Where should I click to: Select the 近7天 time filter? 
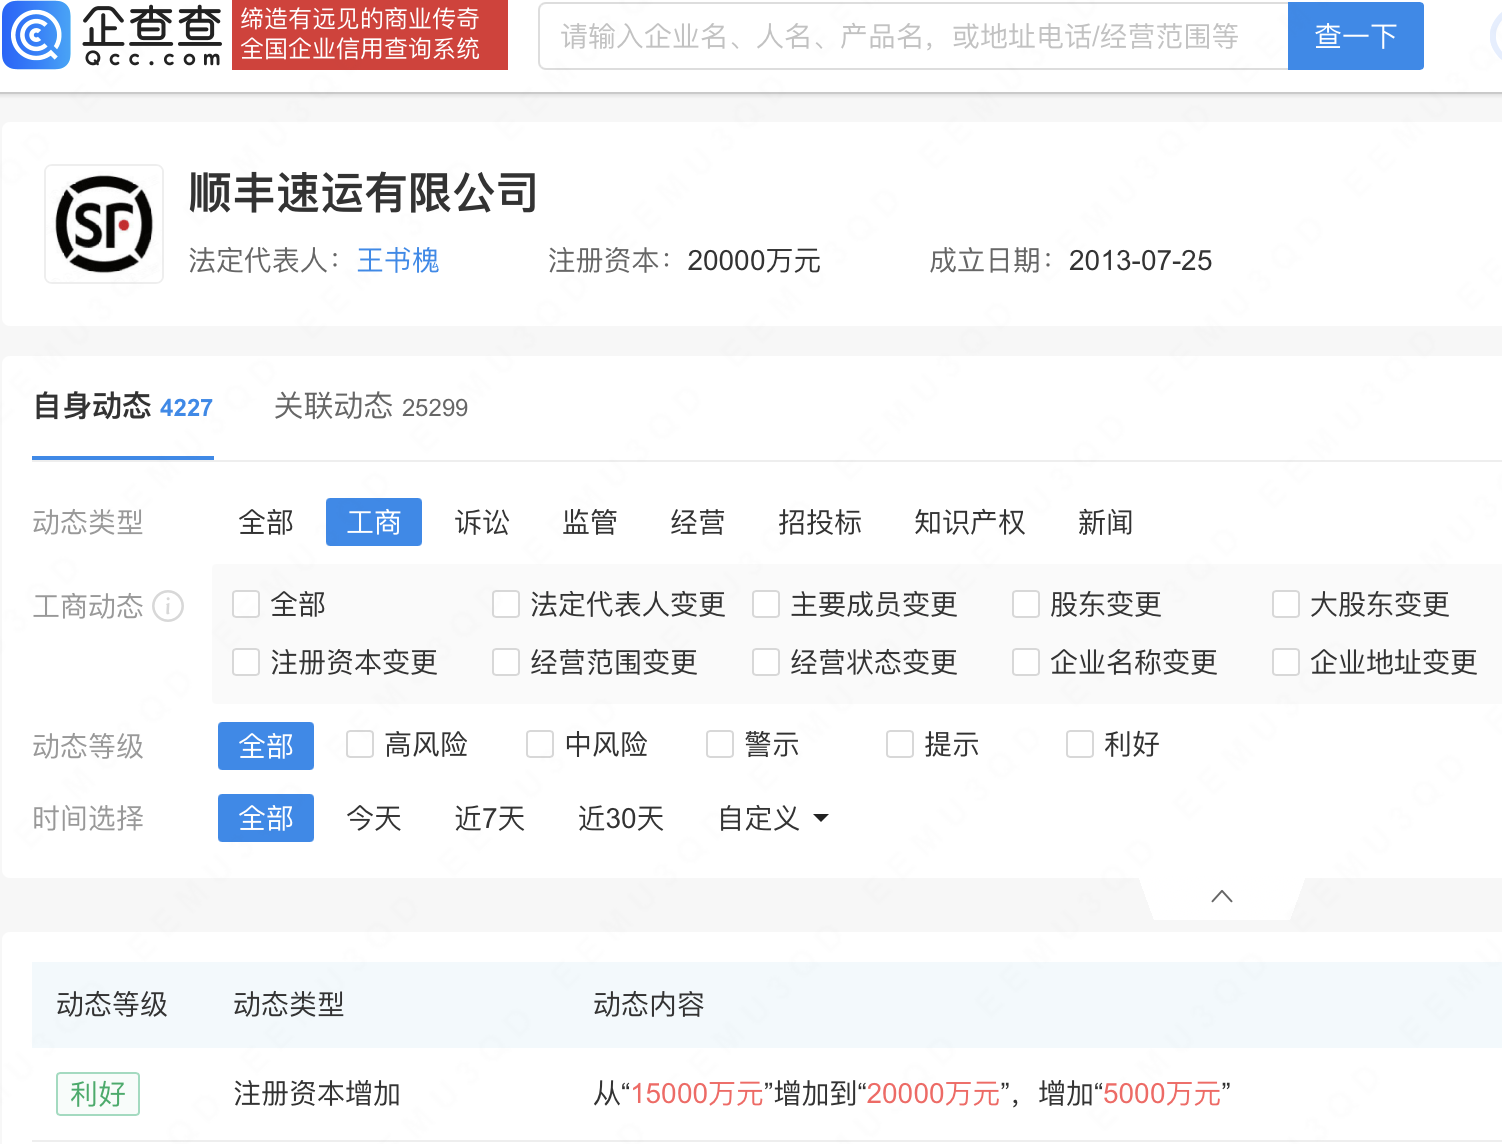point(489,818)
